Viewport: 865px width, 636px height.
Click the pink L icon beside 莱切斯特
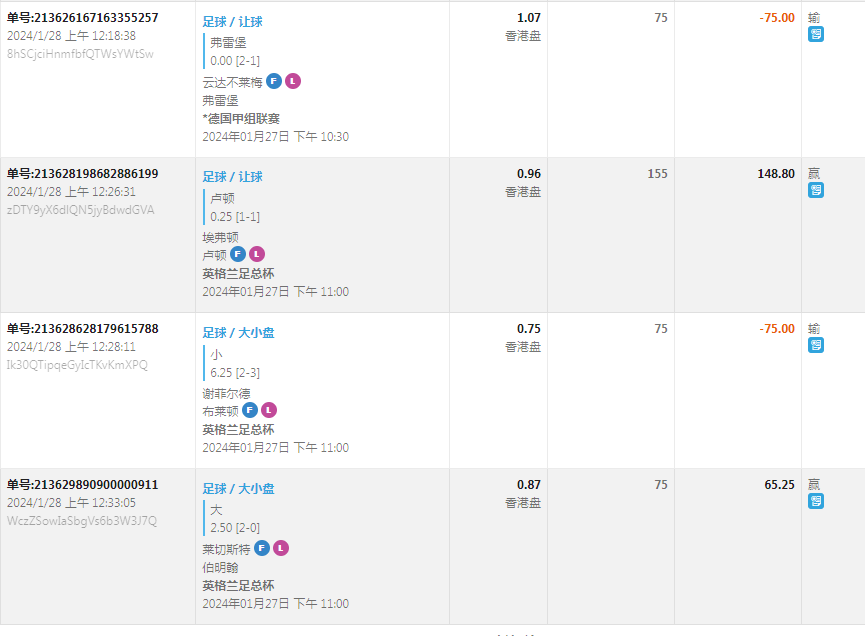(281, 548)
